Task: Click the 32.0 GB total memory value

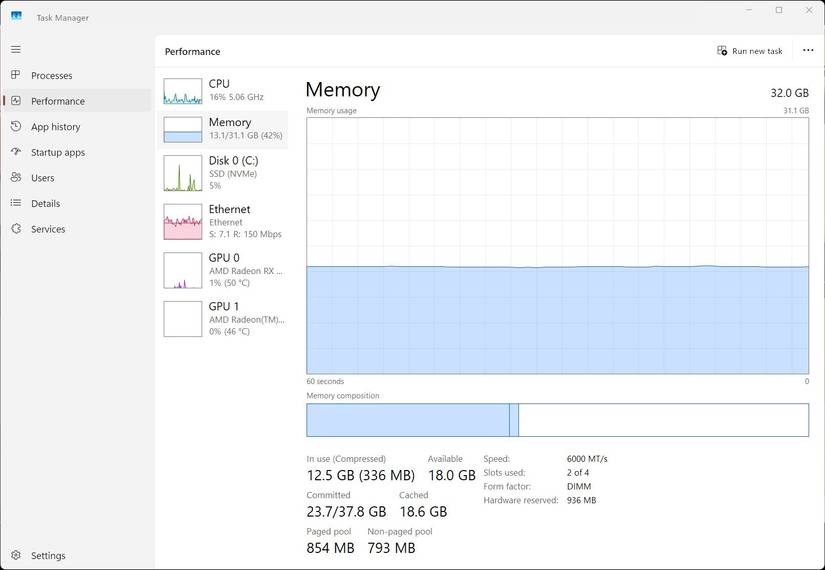Action: point(789,93)
